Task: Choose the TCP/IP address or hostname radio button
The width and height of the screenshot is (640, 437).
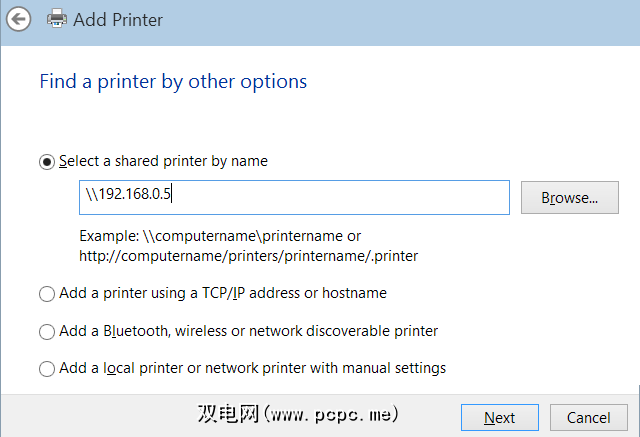Action: click(47, 294)
